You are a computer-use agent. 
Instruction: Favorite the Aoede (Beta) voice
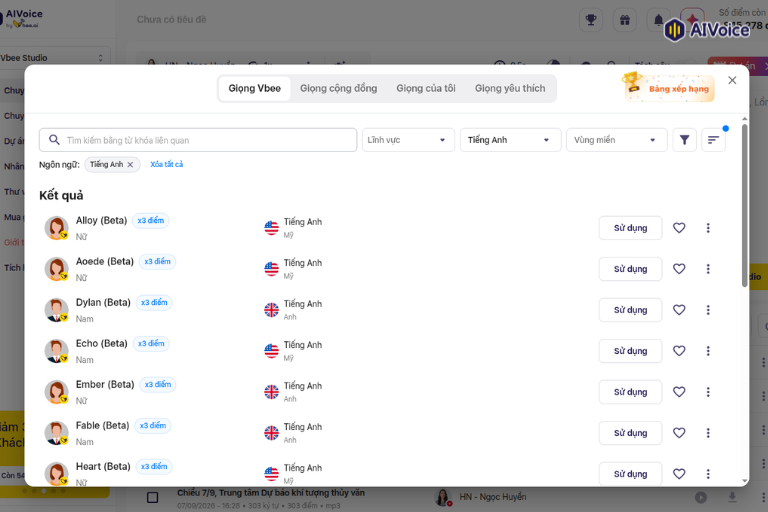679,269
